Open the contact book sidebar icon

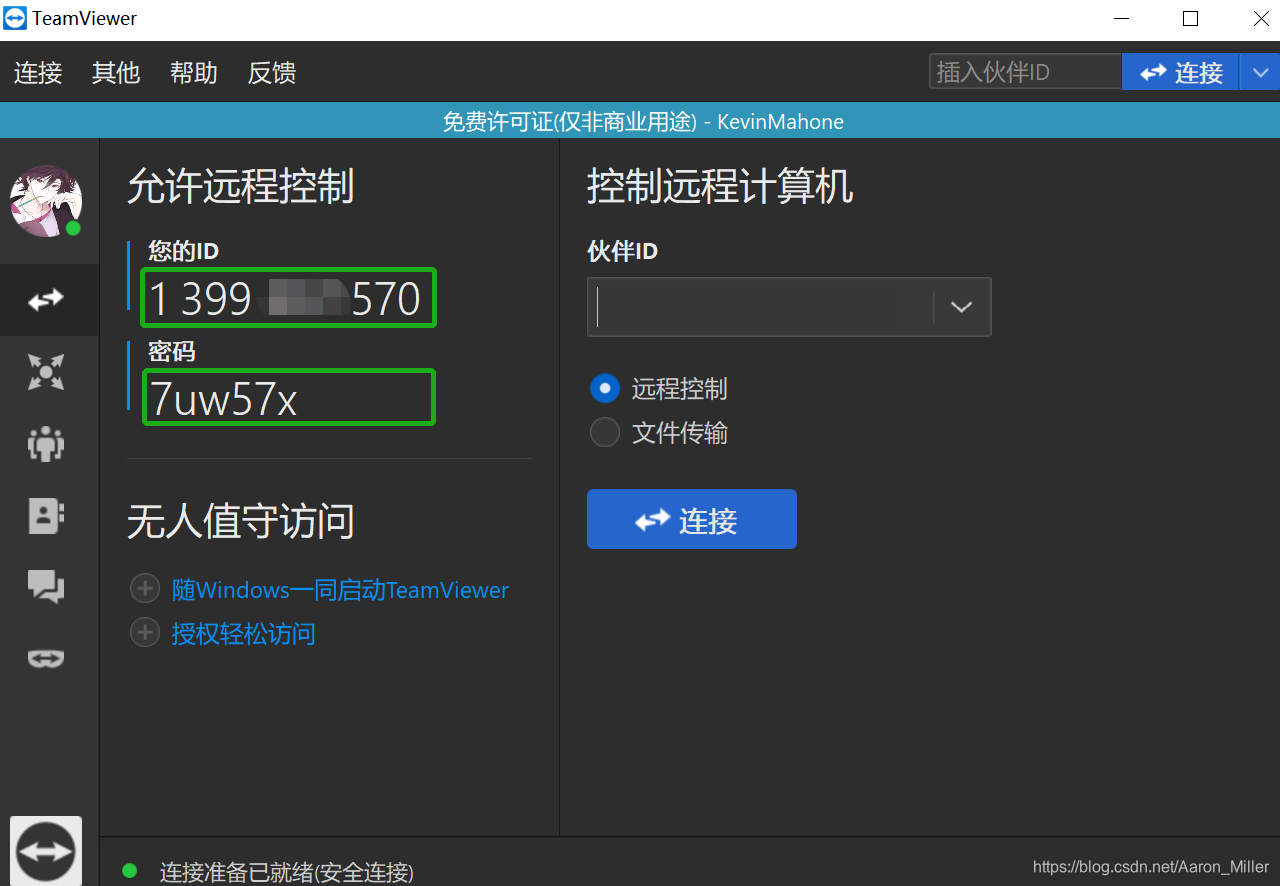click(46, 515)
